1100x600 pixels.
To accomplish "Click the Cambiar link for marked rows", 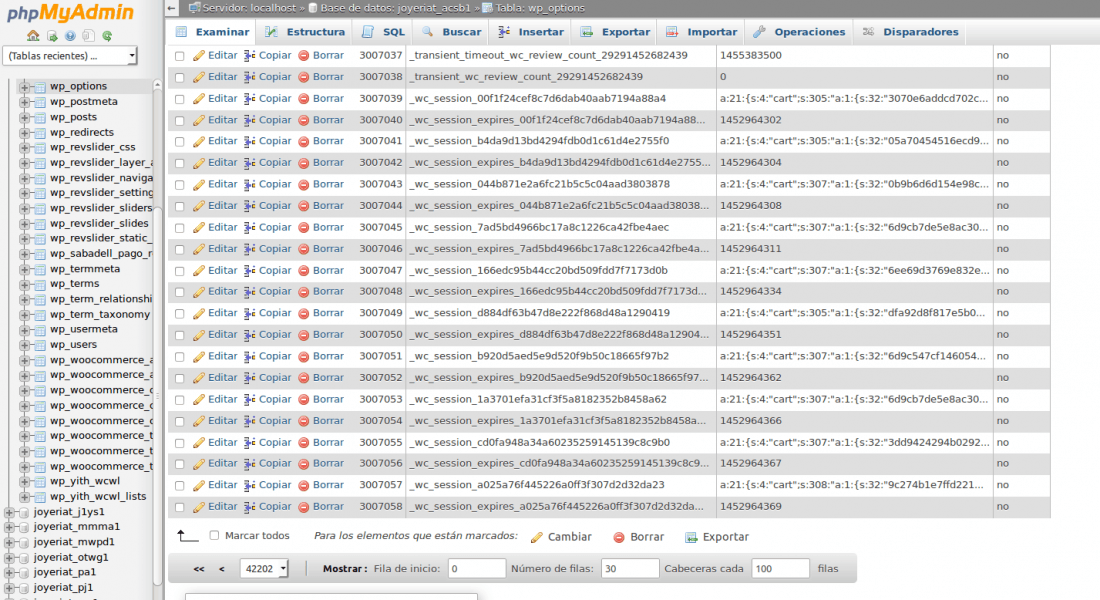I will (570, 537).
